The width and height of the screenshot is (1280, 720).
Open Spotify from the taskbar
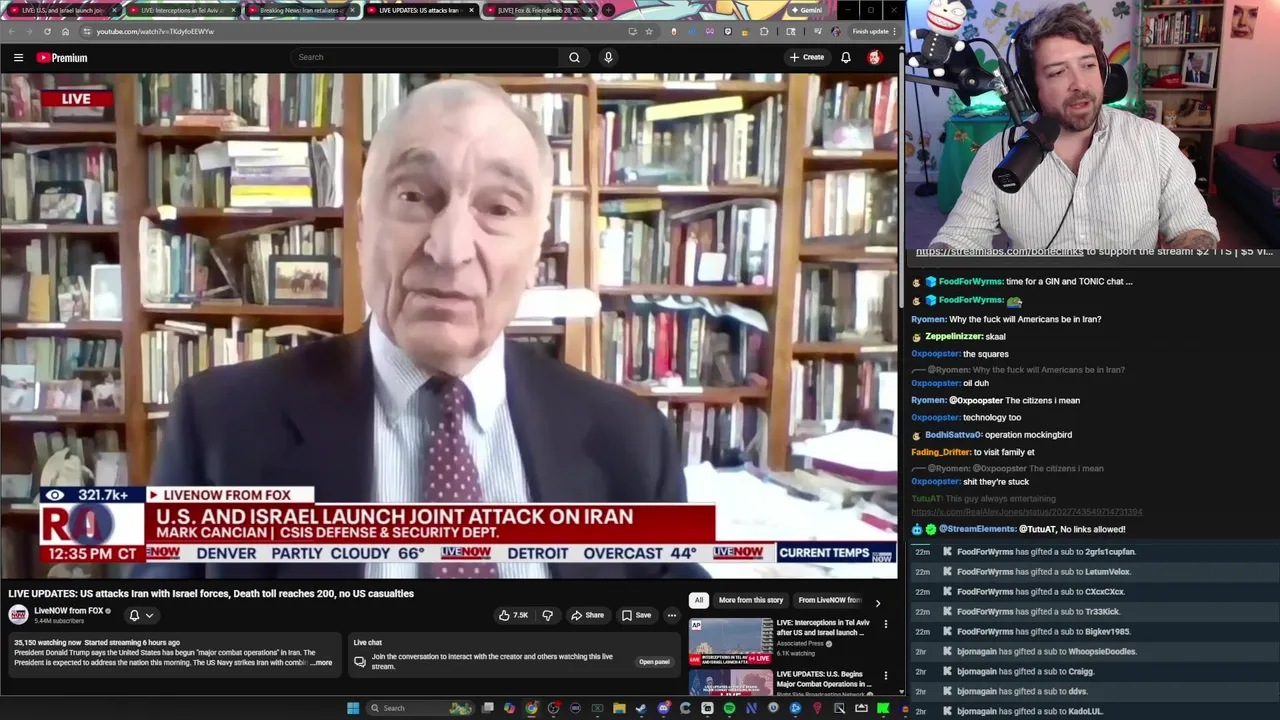[729, 708]
